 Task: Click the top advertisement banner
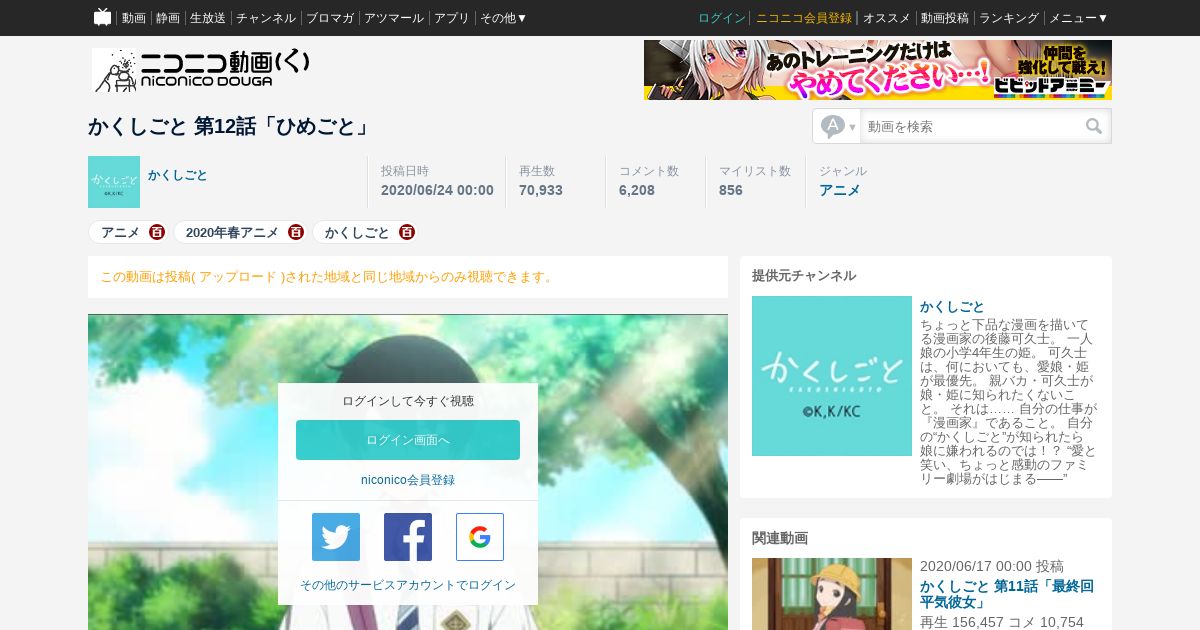[x=878, y=70]
